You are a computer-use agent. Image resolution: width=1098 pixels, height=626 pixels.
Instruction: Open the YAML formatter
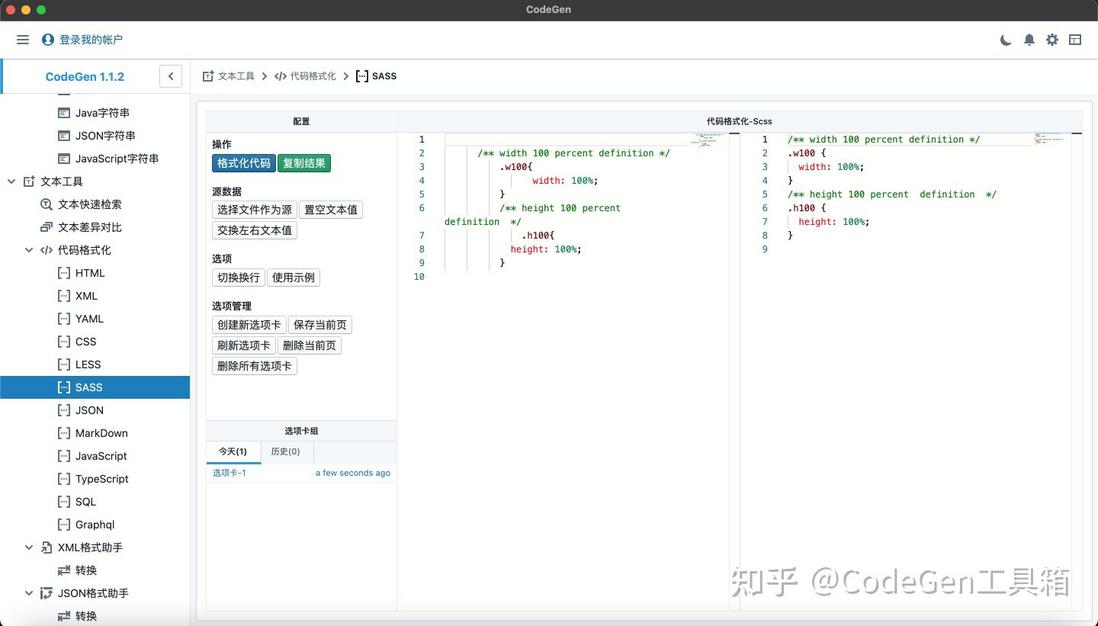pos(90,319)
